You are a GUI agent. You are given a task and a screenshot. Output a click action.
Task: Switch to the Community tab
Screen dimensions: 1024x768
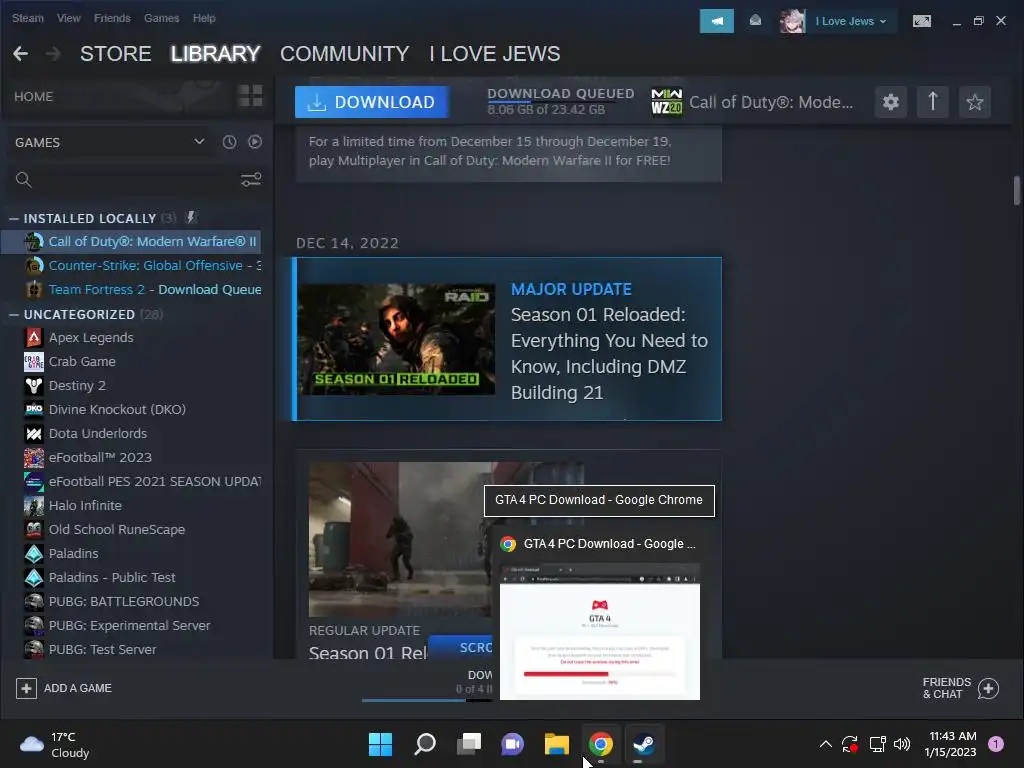pyautogui.click(x=344, y=54)
